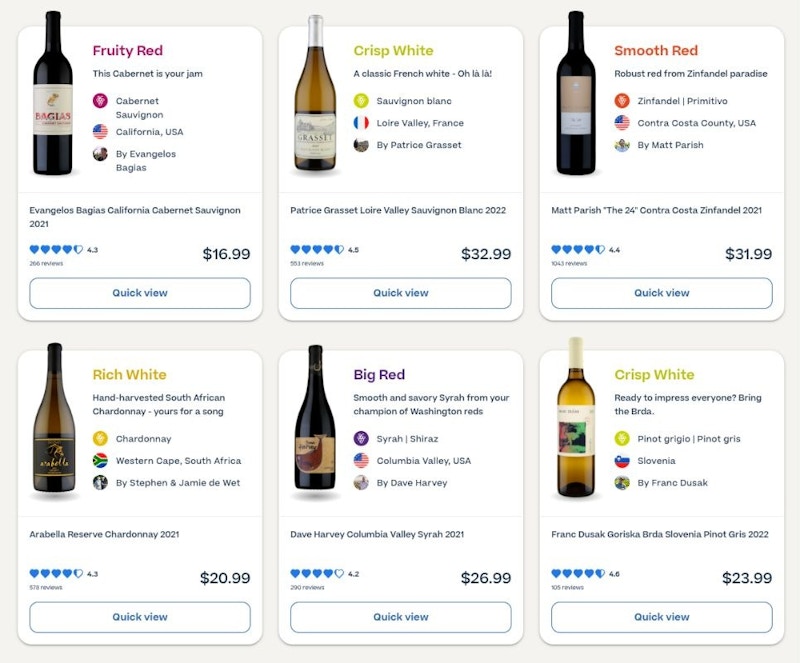Click the Arabella Chardonnay bottle image

click(54, 420)
